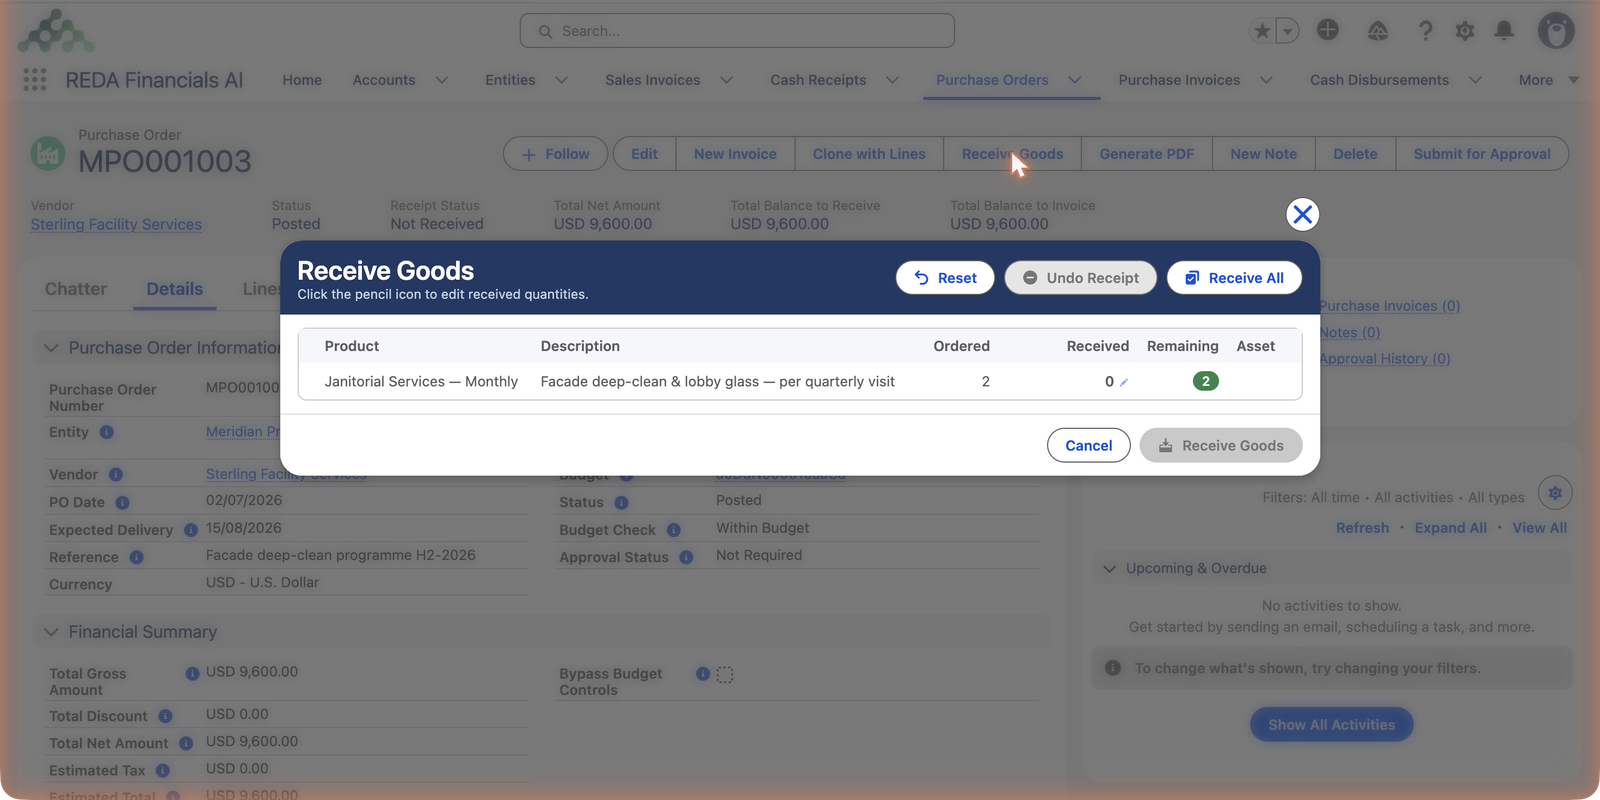
Task: Click Cancel in the Receive Goods dialog
Action: coord(1089,445)
